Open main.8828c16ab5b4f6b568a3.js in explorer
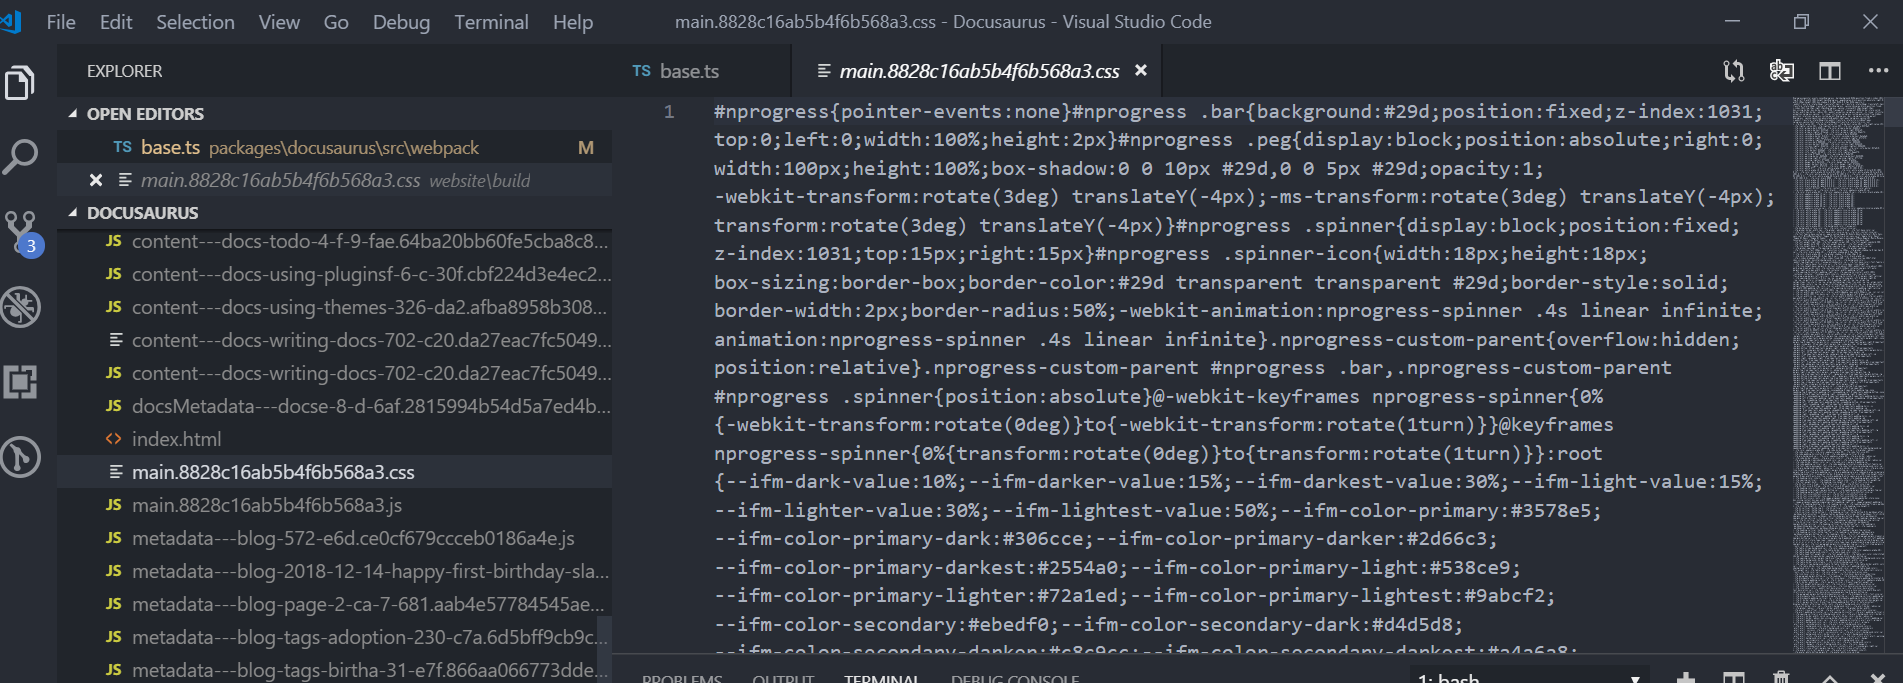This screenshot has width=1903, height=683. [335, 505]
